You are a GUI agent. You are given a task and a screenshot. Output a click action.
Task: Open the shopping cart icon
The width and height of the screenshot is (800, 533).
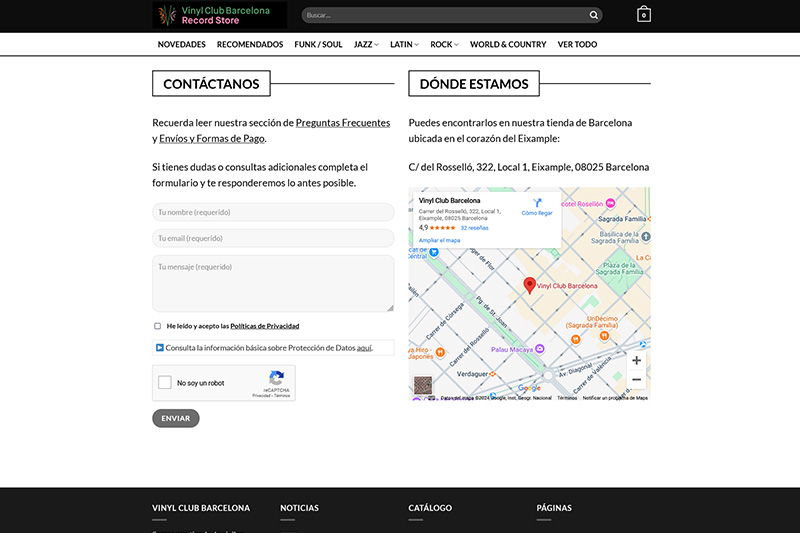point(643,15)
